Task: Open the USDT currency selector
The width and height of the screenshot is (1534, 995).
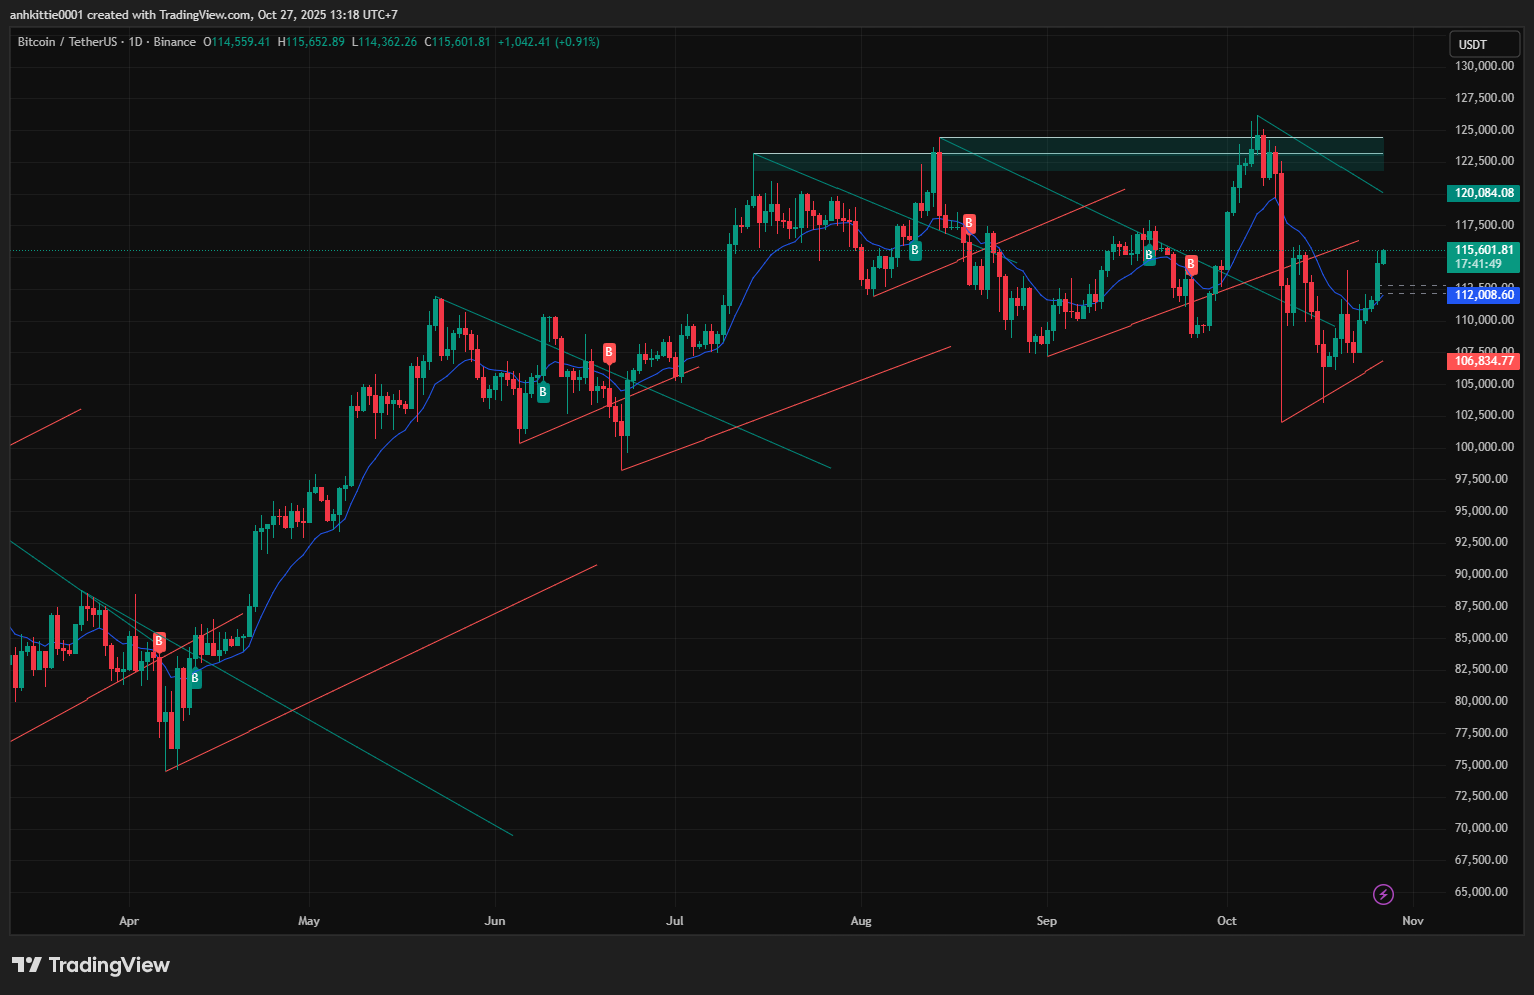Action: [x=1484, y=44]
